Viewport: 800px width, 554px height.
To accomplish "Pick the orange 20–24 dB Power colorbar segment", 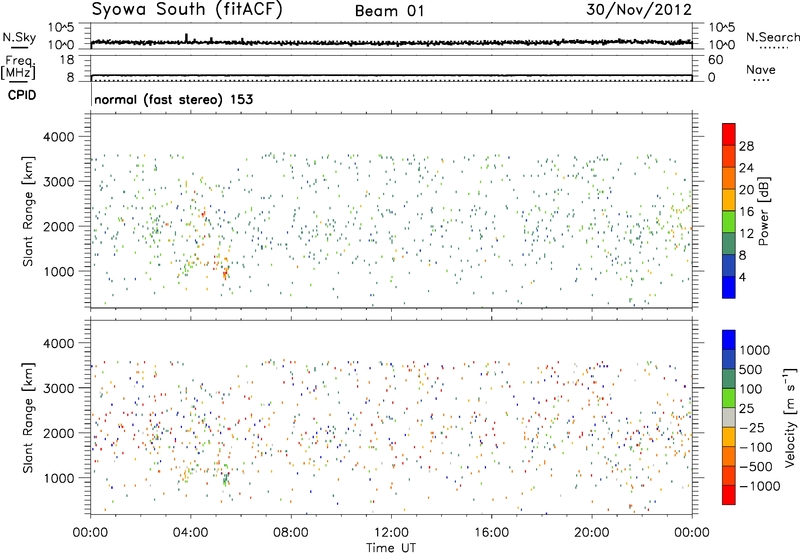I will coord(729,178).
